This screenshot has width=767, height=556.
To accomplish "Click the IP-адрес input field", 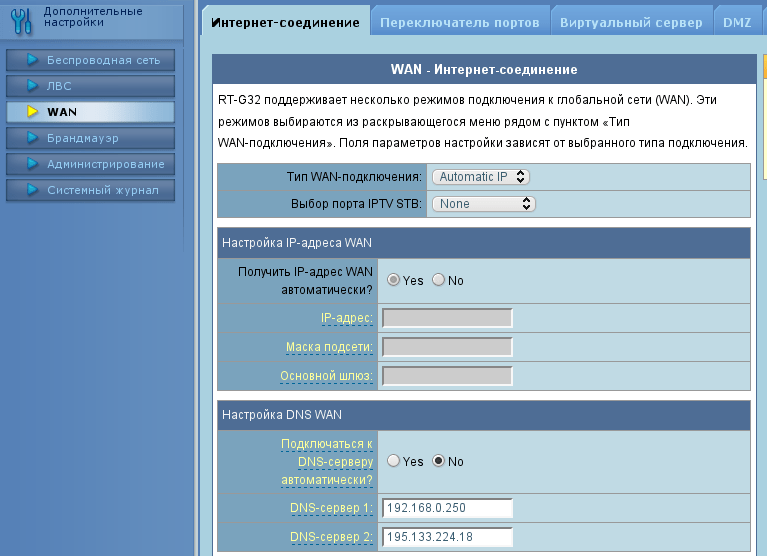I will click(447, 318).
